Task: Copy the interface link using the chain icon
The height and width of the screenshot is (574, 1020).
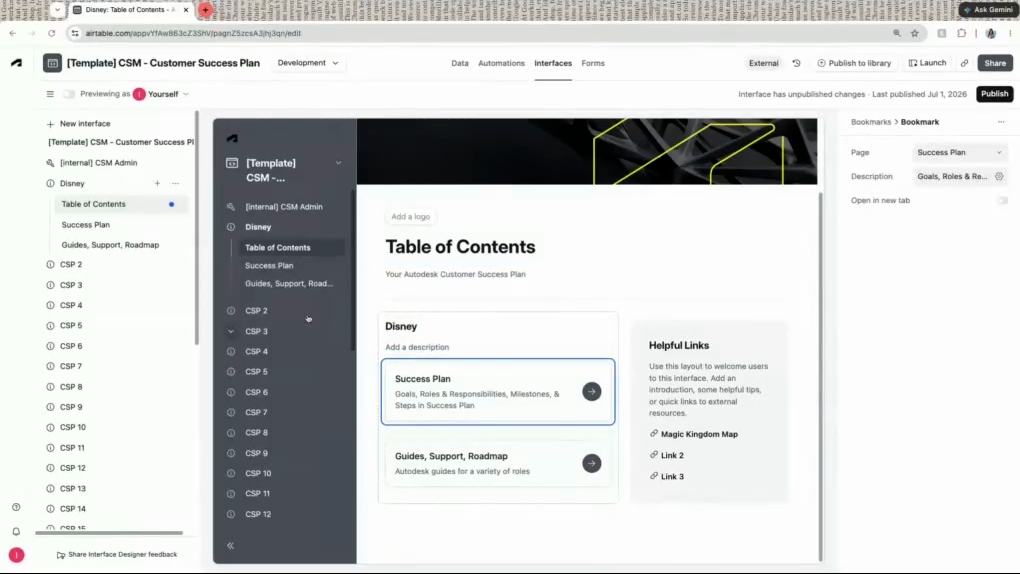Action: 964,63
